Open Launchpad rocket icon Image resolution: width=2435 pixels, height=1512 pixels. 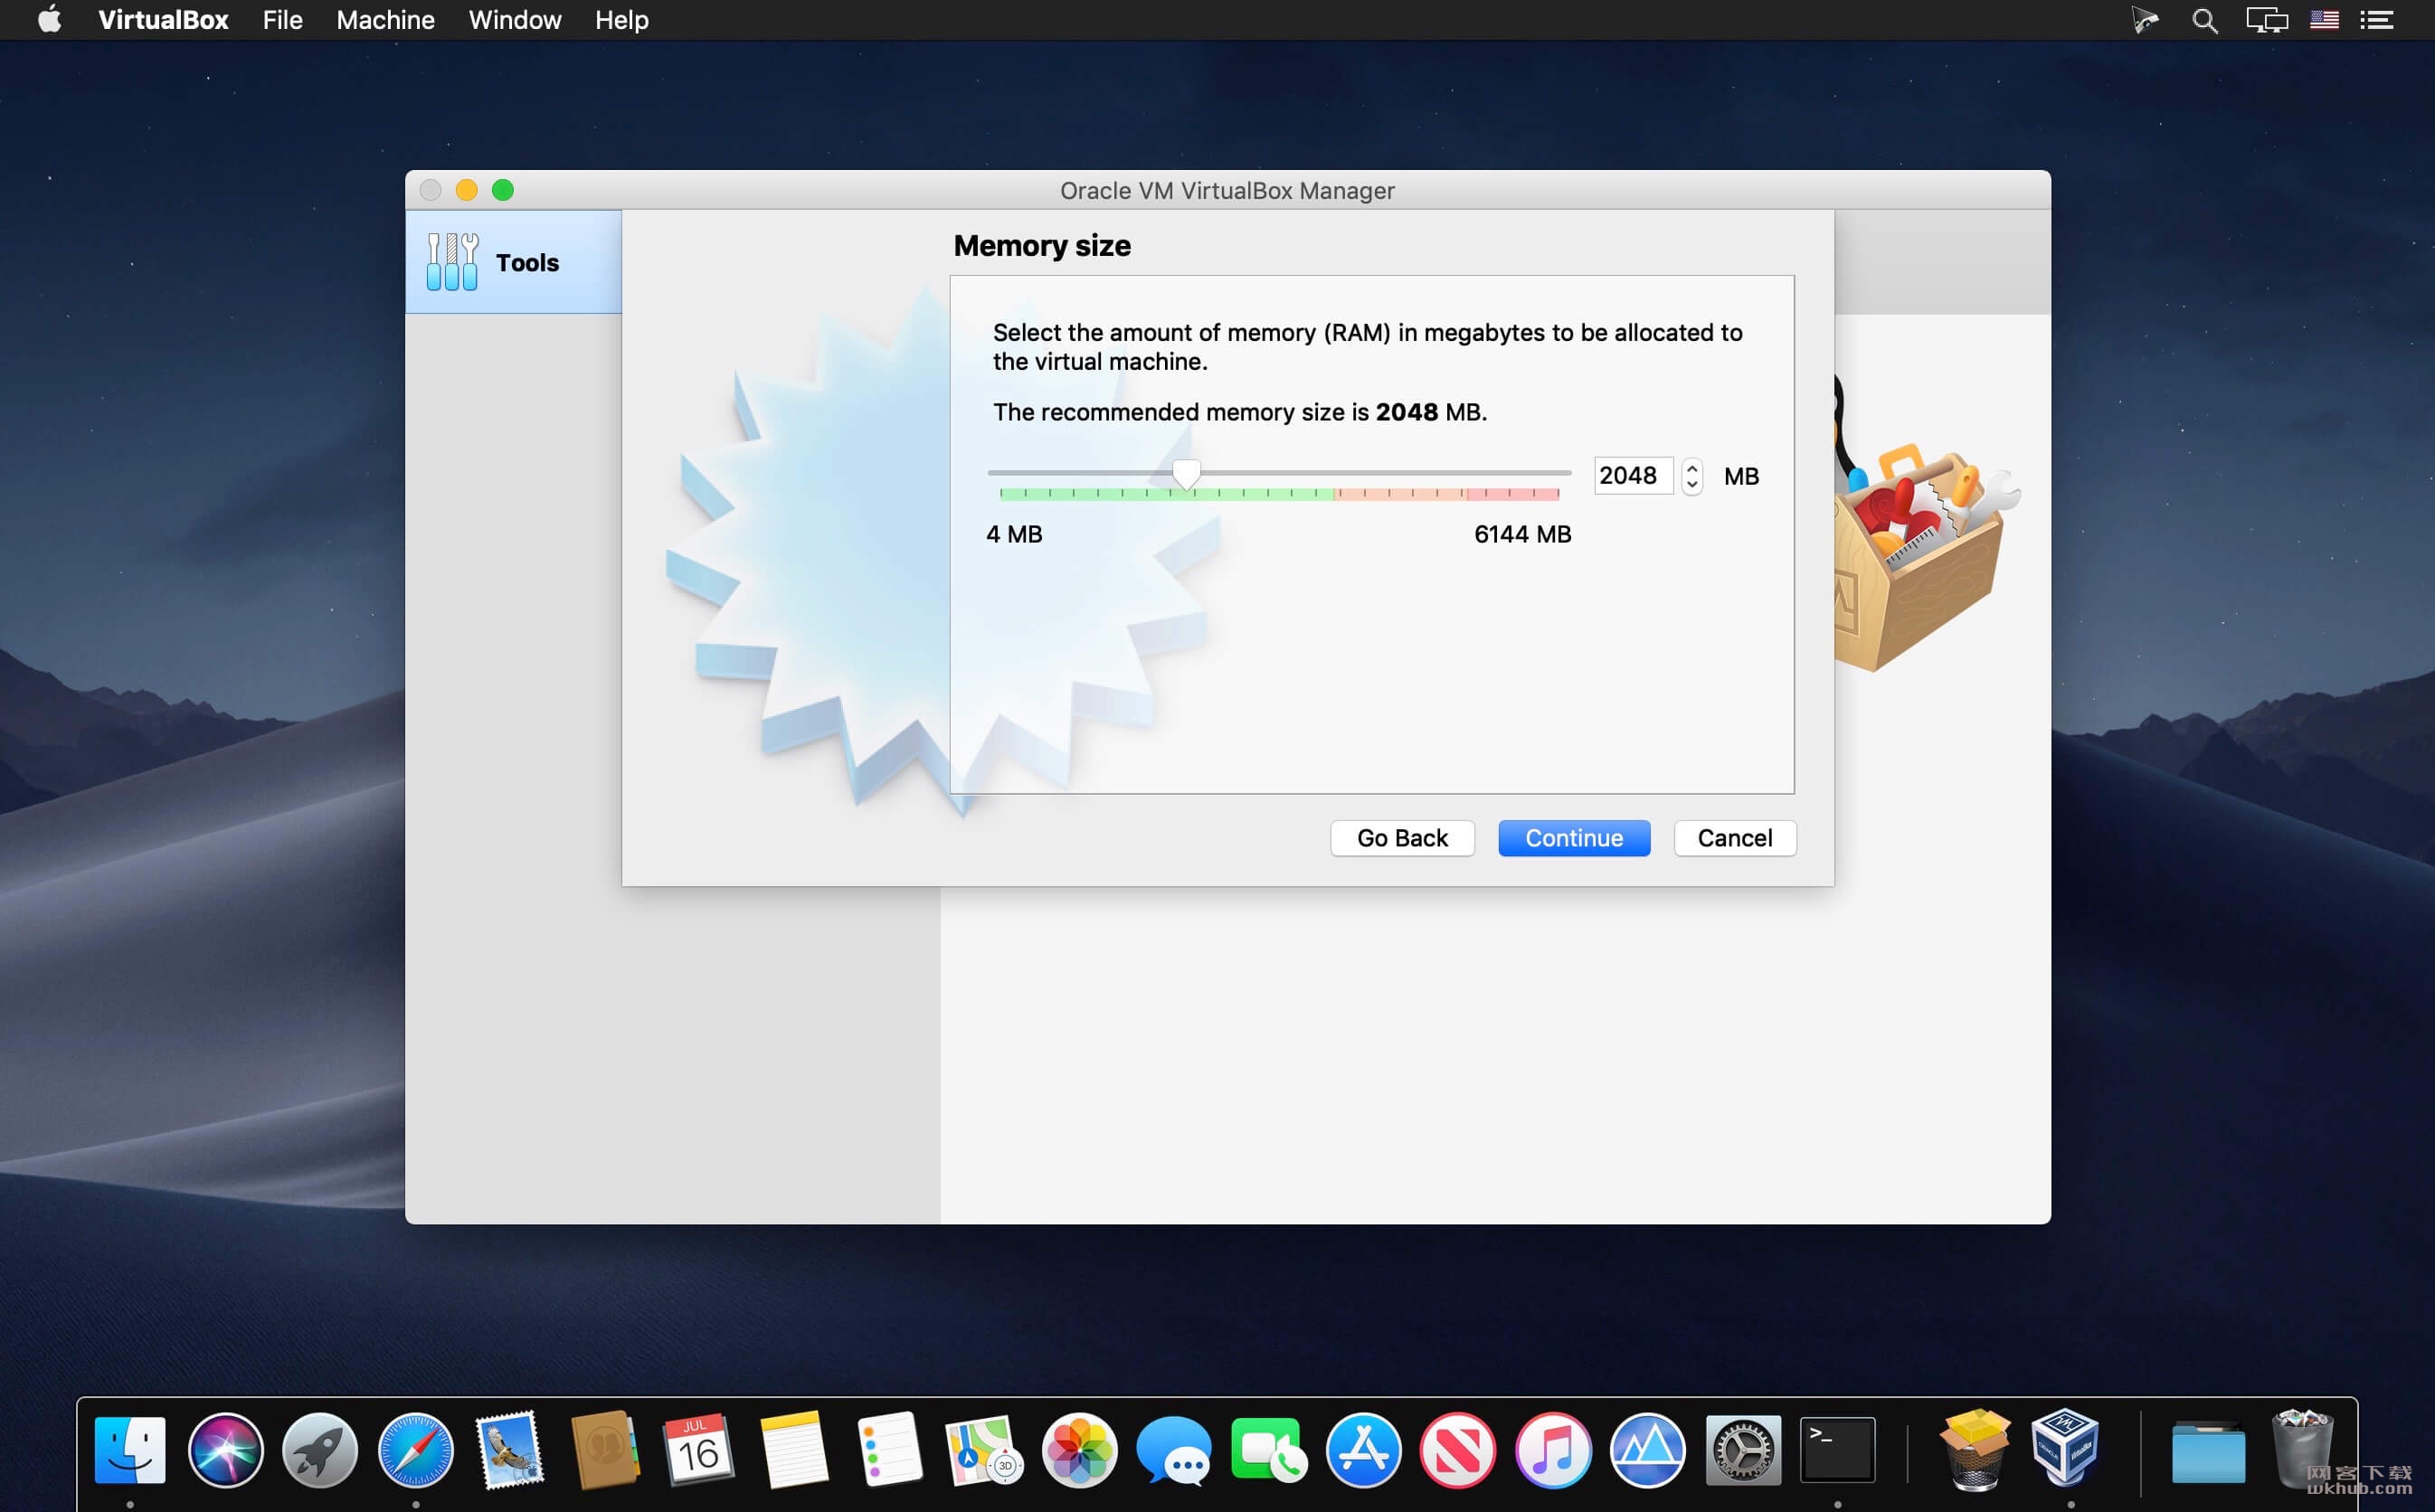click(x=320, y=1450)
